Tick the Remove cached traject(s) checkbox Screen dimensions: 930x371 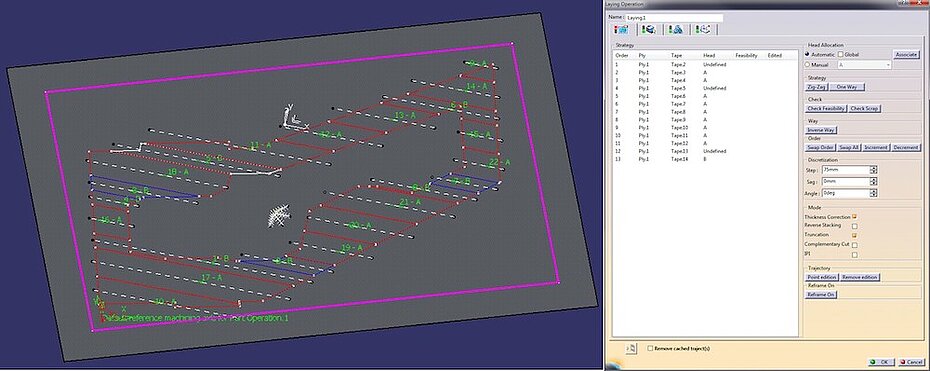pyautogui.click(x=651, y=348)
